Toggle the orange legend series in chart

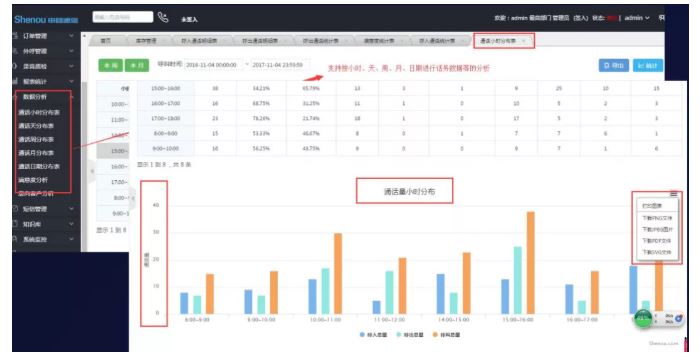(x=446, y=334)
